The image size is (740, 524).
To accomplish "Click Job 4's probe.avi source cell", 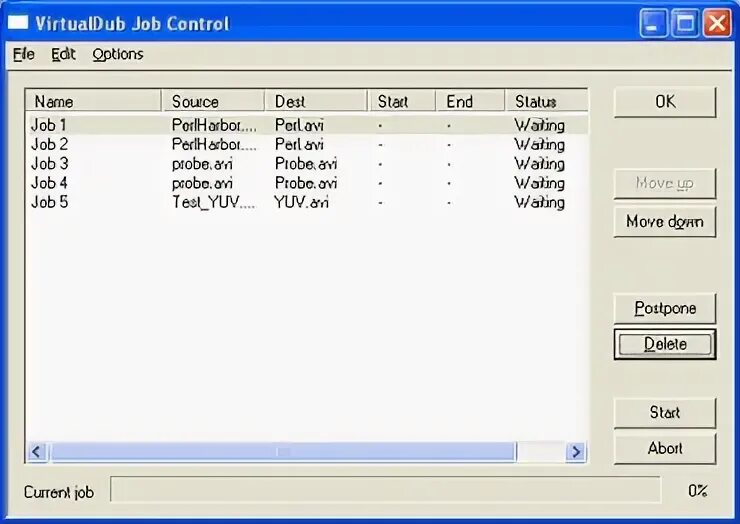I will [x=202, y=183].
